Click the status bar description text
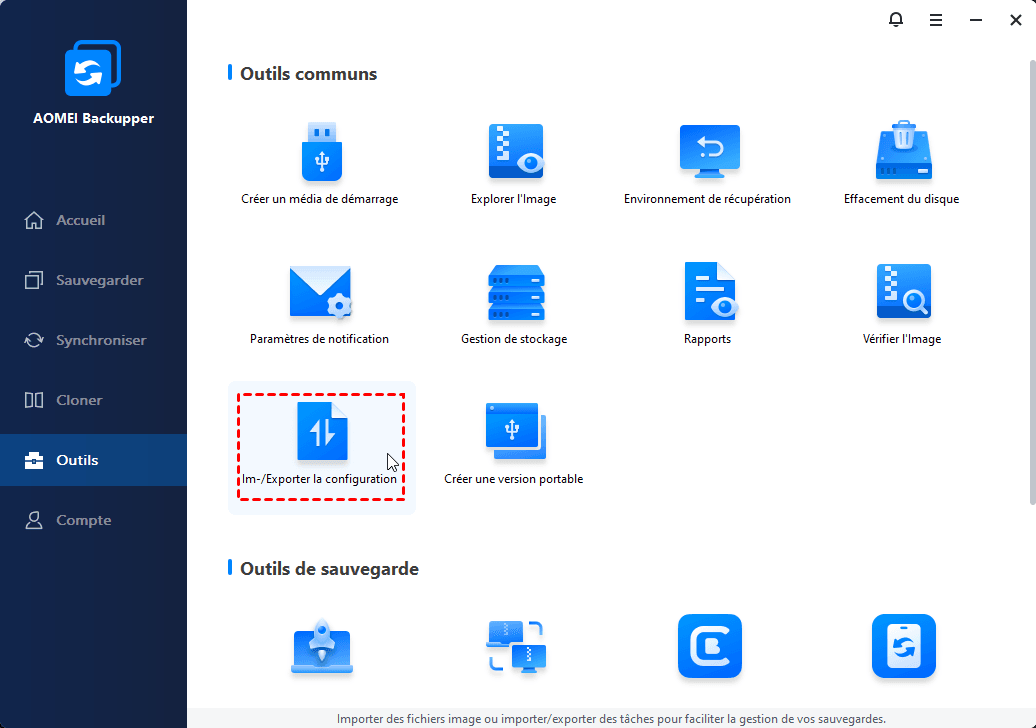The image size is (1036, 728). click(611, 719)
